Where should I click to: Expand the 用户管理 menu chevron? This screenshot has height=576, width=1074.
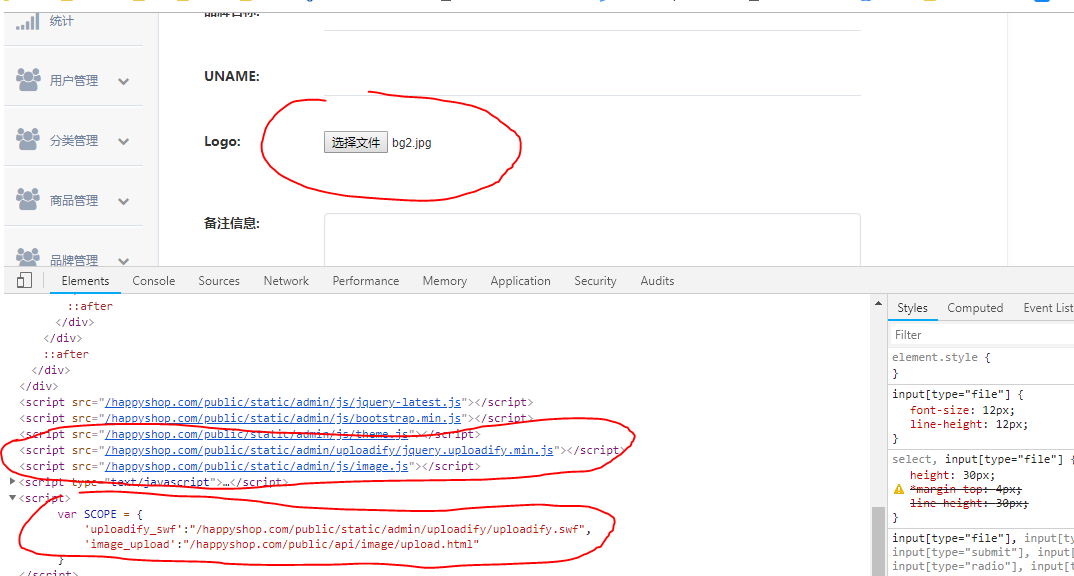point(123,82)
